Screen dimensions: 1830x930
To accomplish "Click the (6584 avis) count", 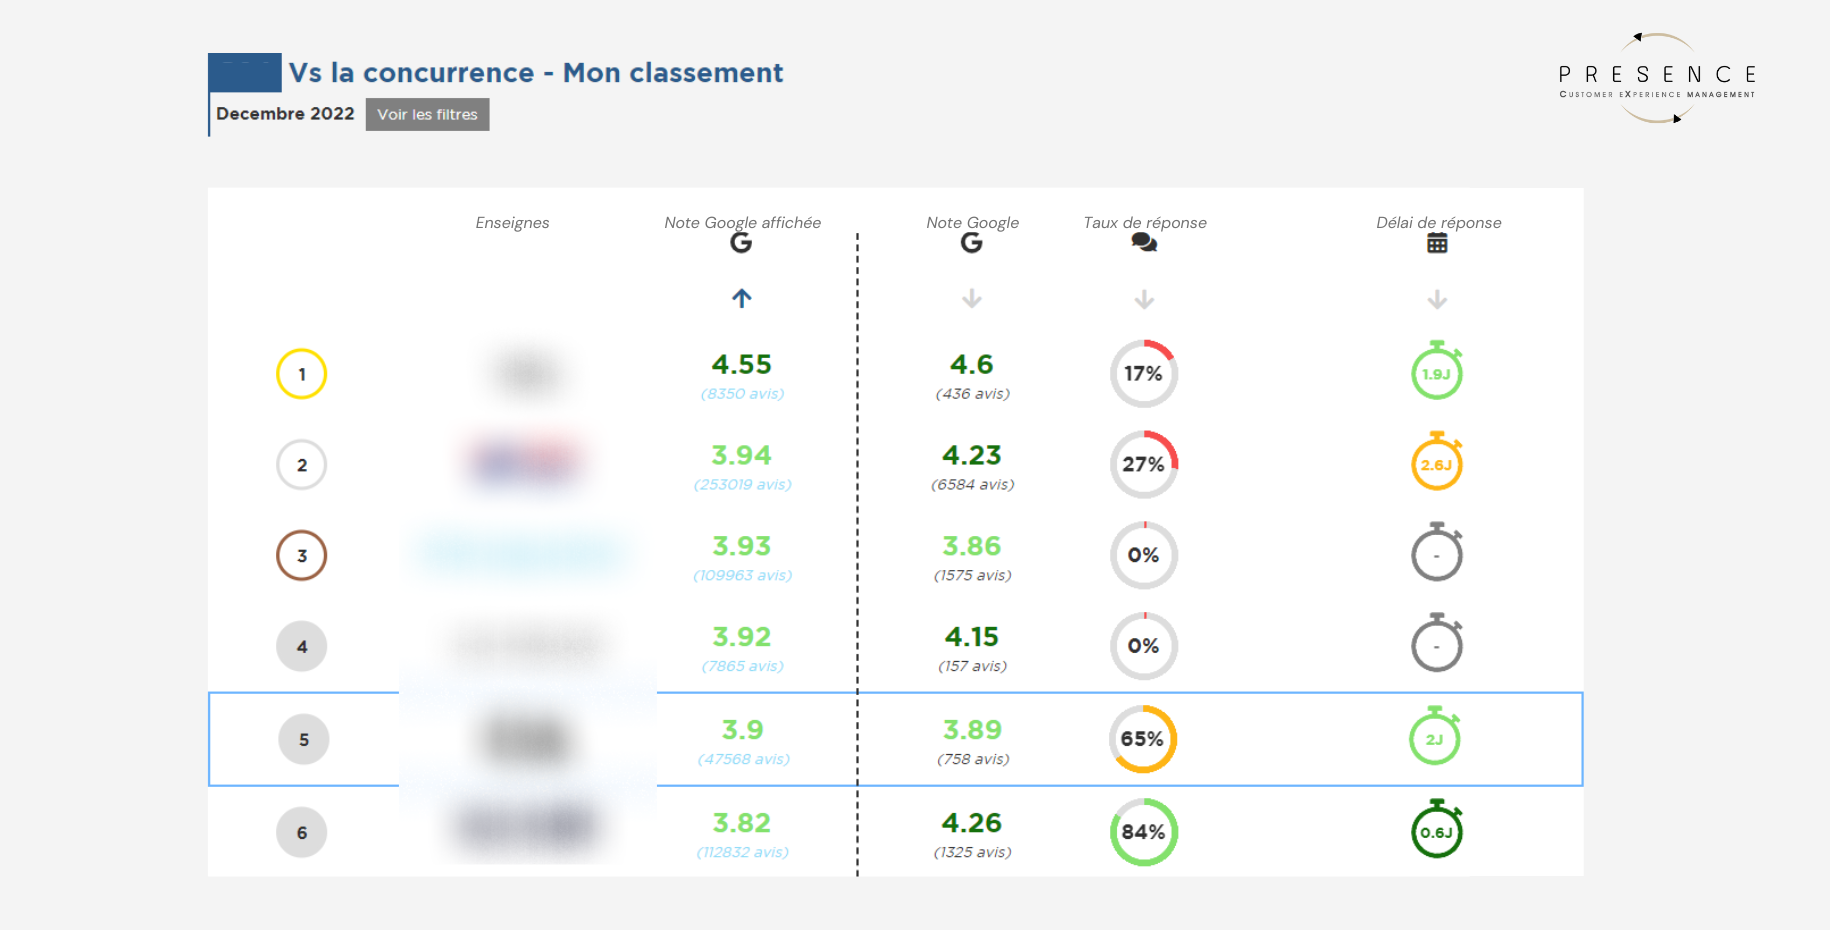I will (x=972, y=485).
